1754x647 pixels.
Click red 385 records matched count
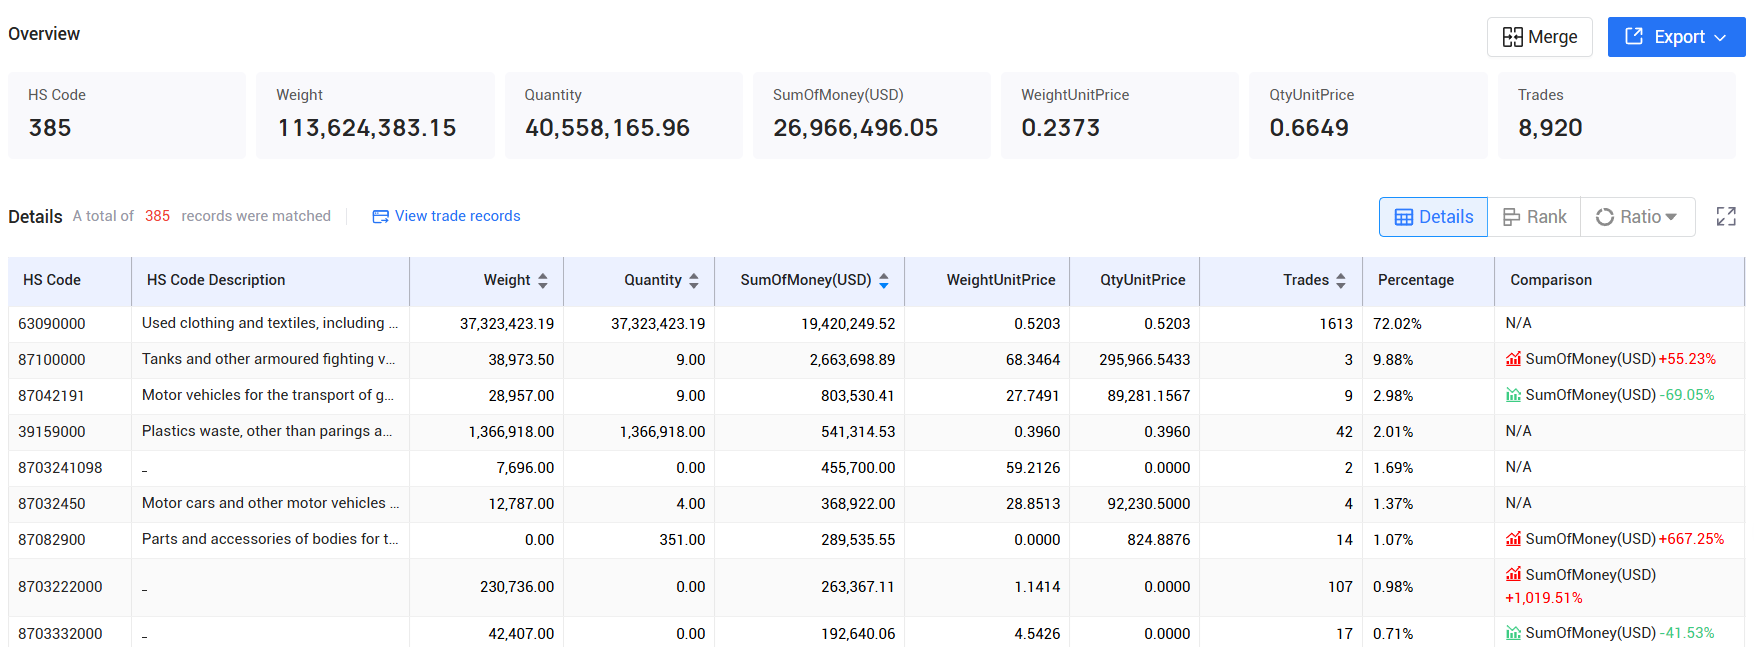[x=157, y=216]
